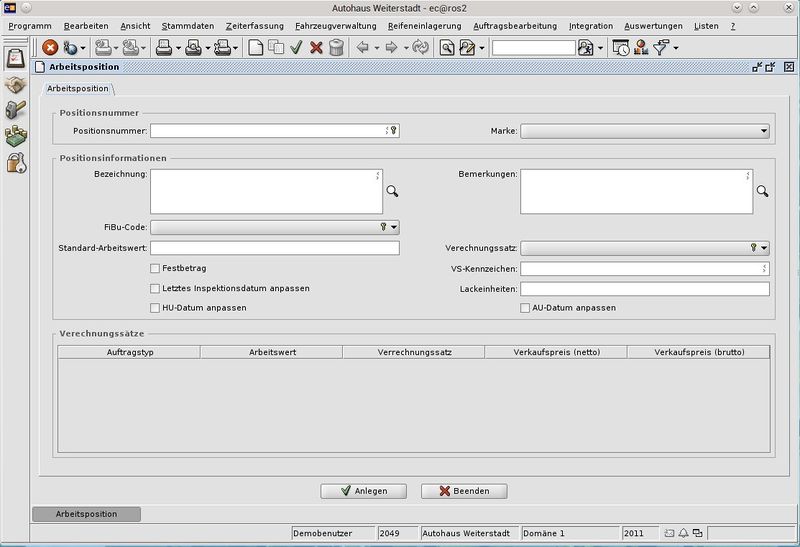The height and width of the screenshot is (547, 800).
Task: Create a new record with blank page icon
Action: click(255, 48)
